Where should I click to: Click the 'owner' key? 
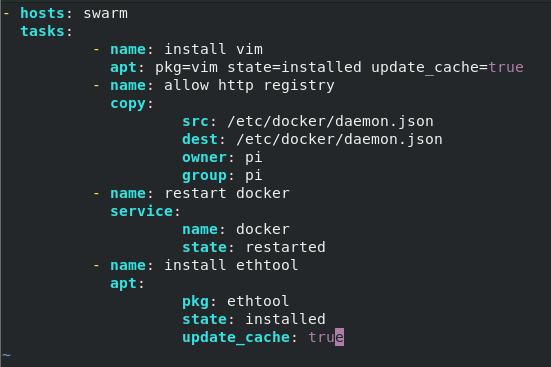tap(205, 157)
